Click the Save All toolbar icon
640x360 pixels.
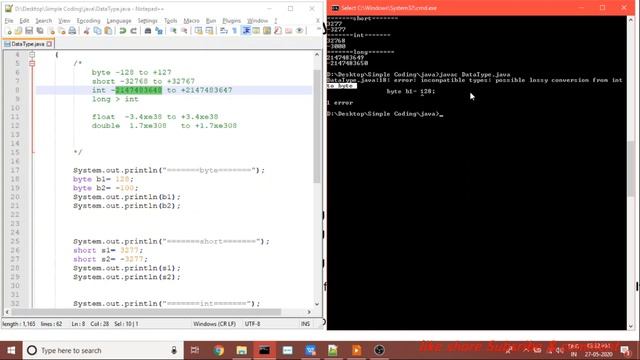coord(40,31)
